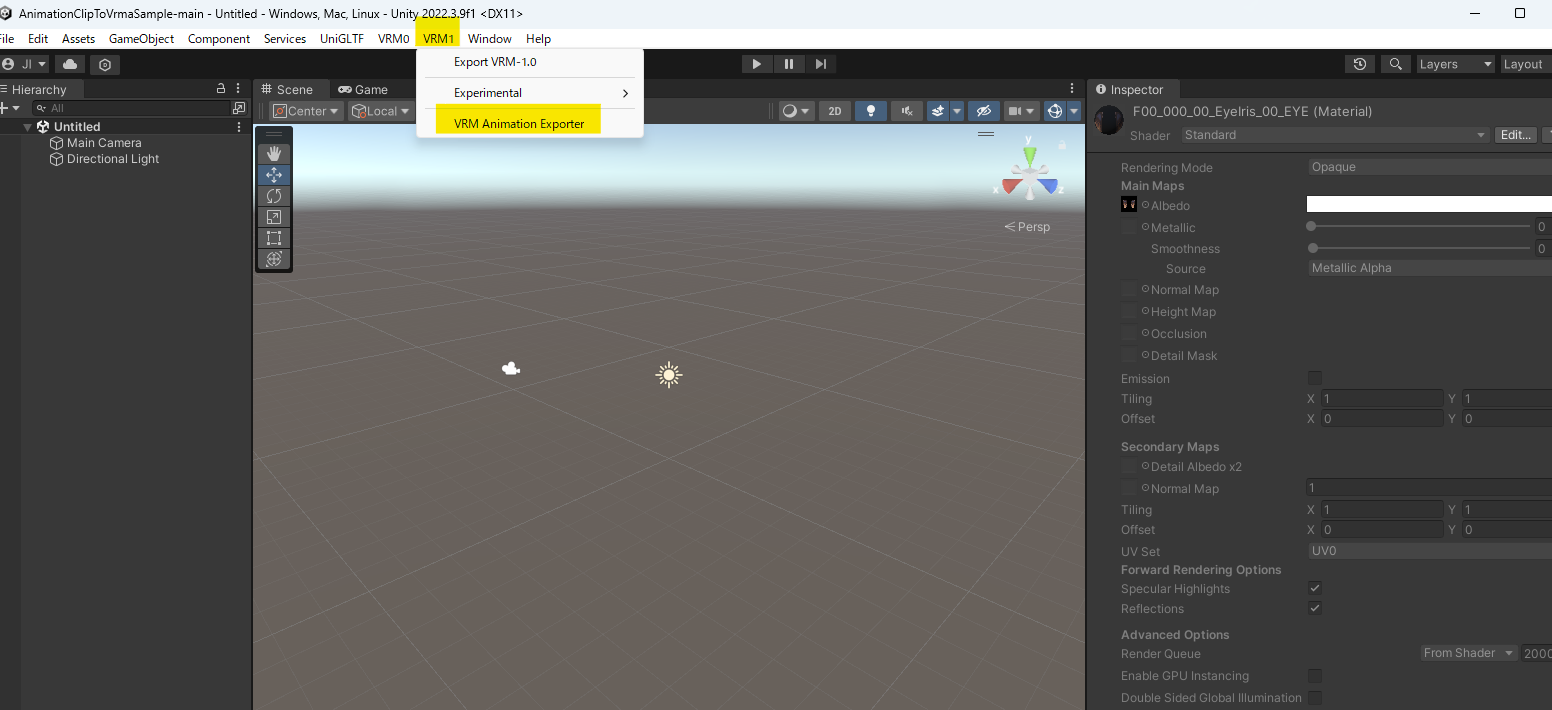Open the Hierarchy create plus dropdown
The width and height of the screenshot is (1552, 710).
[x=10, y=107]
